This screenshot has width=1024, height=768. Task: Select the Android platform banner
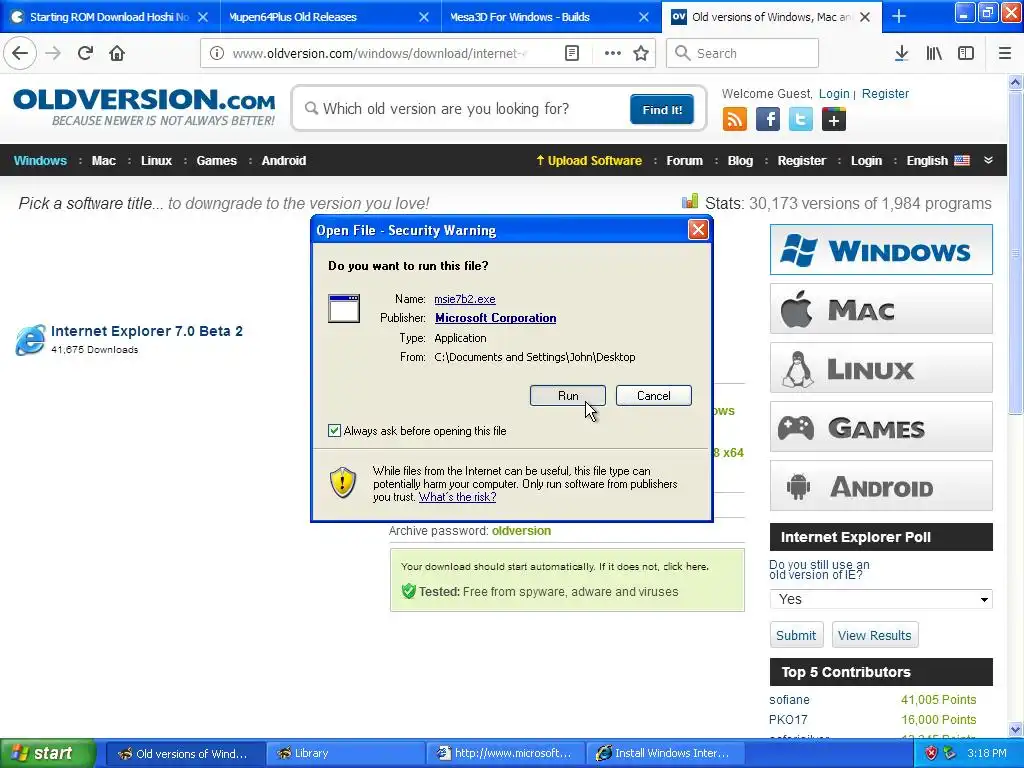881,485
